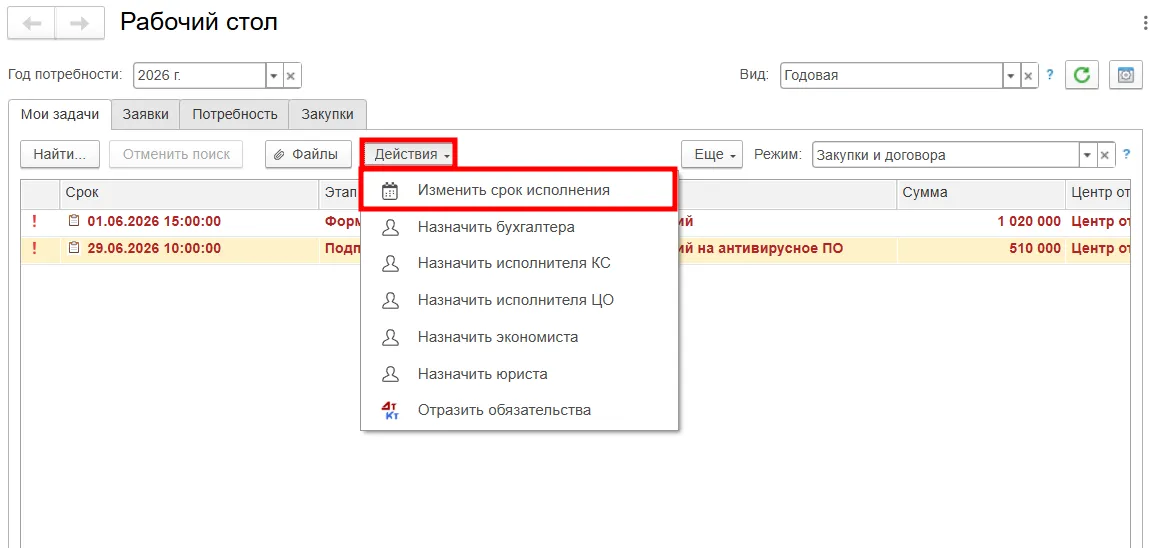Open the three-dot menu at top right
The width and height of the screenshot is (1150, 548).
coord(1145,23)
